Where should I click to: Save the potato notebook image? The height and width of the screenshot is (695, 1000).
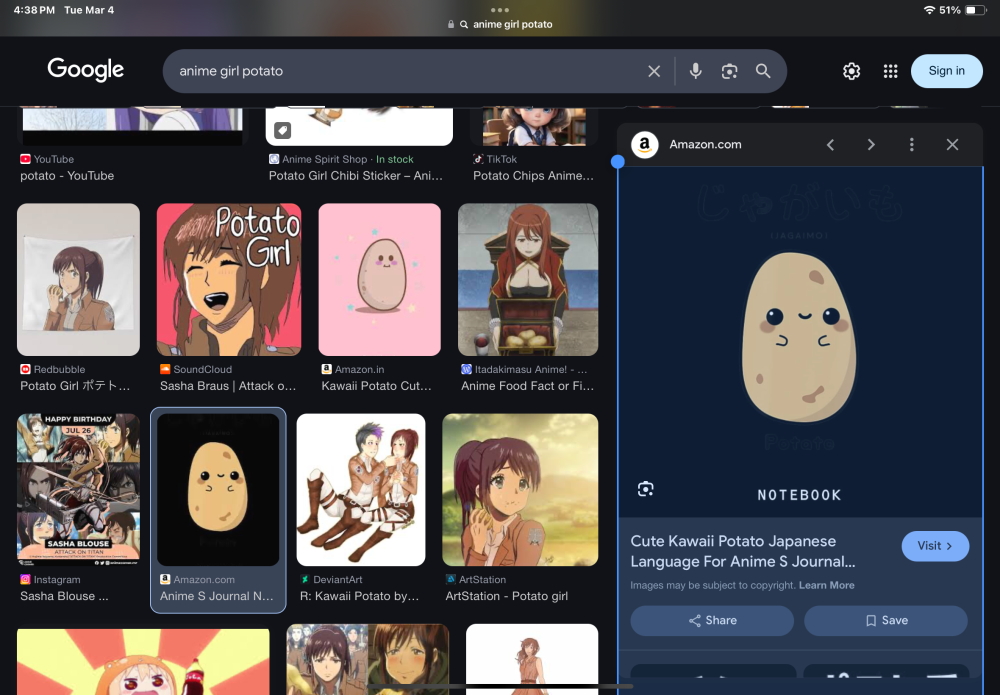pos(885,620)
